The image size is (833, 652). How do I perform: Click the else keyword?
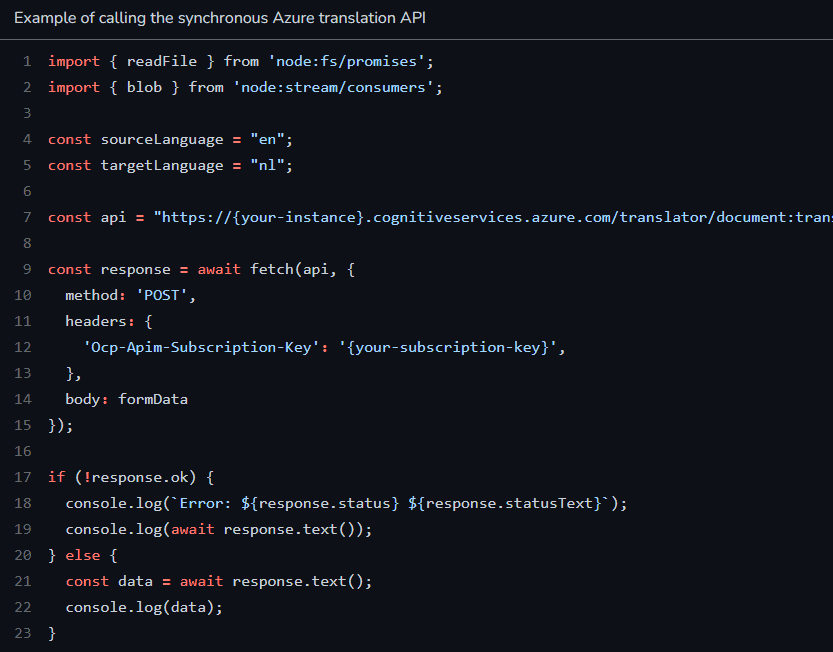click(x=83, y=555)
